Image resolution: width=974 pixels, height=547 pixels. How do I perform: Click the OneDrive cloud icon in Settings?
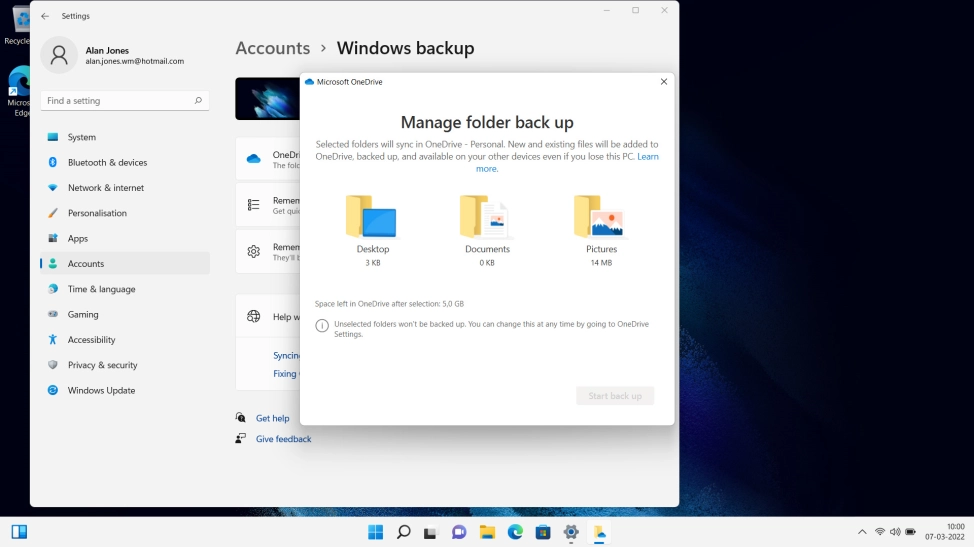tap(253, 159)
